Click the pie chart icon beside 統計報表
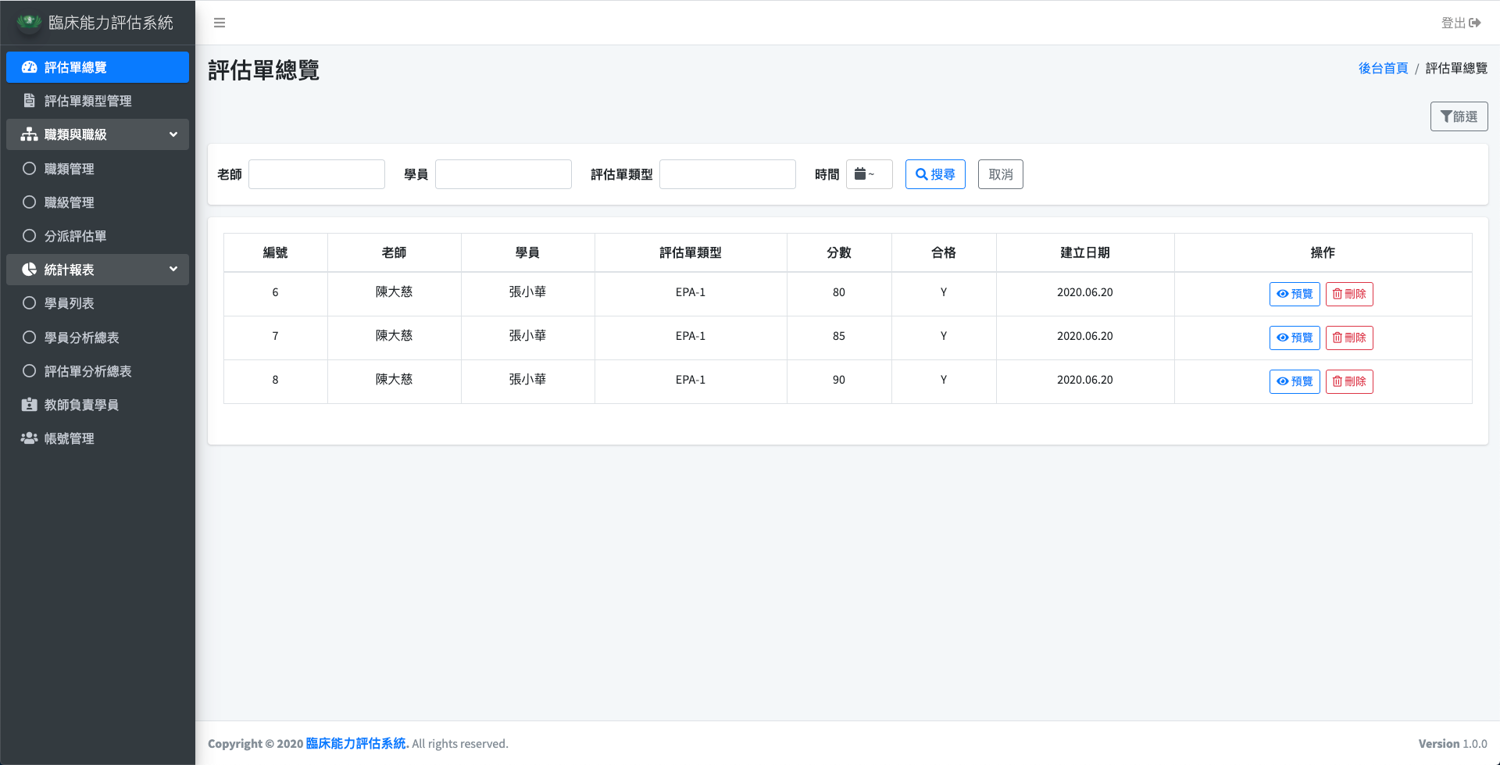 tap(29, 269)
